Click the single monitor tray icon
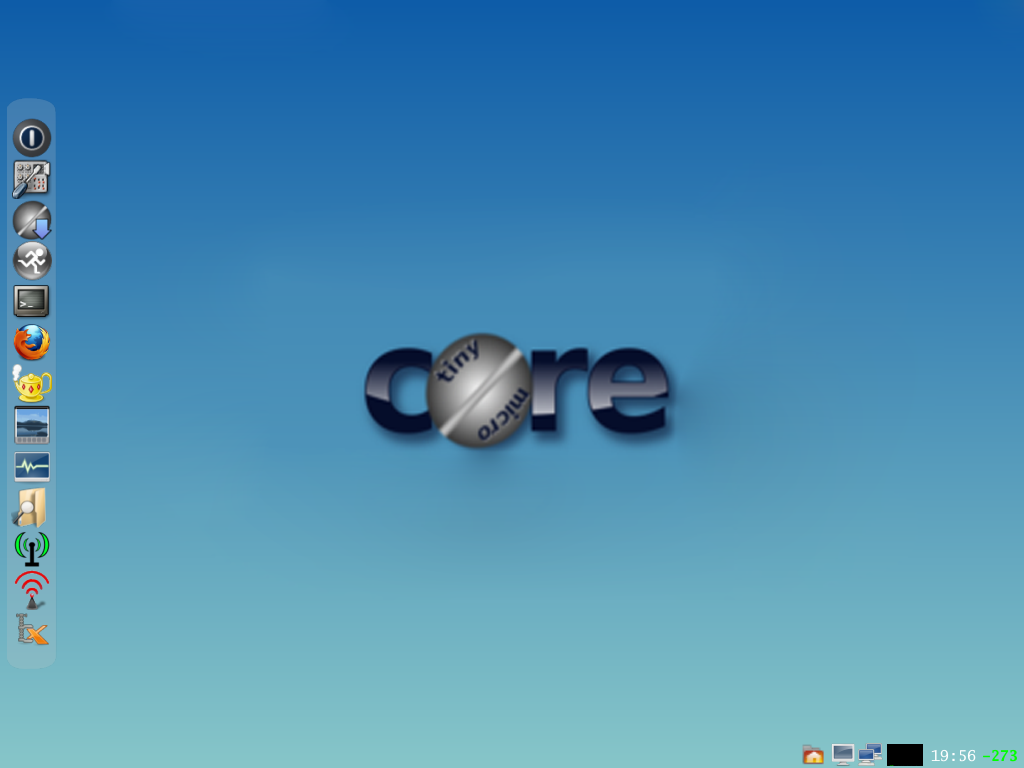 pyautogui.click(x=843, y=755)
